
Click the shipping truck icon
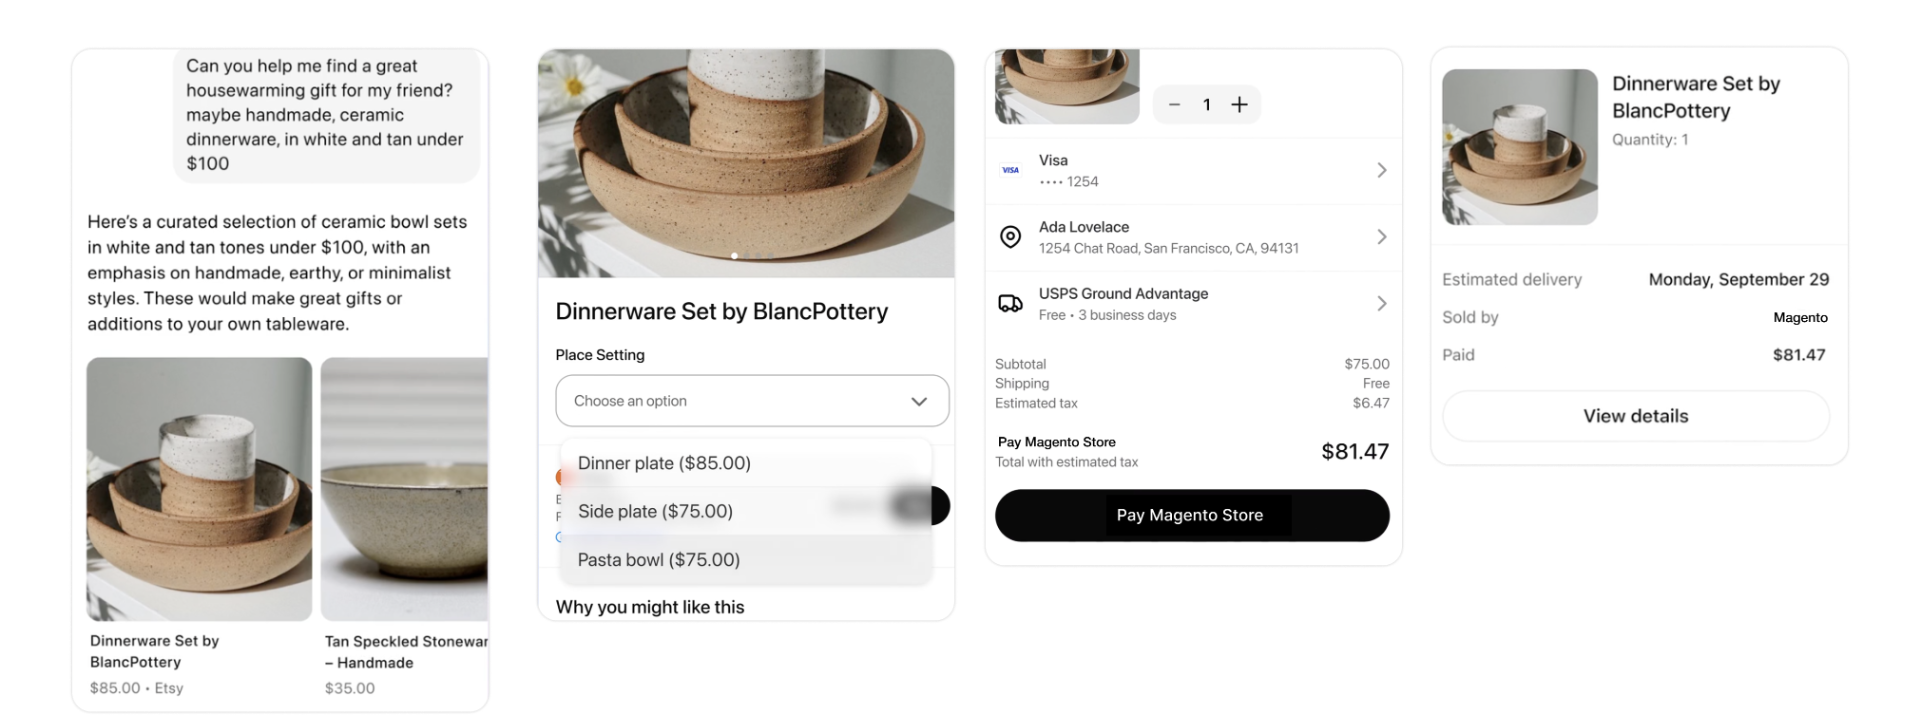click(x=1011, y=304)
